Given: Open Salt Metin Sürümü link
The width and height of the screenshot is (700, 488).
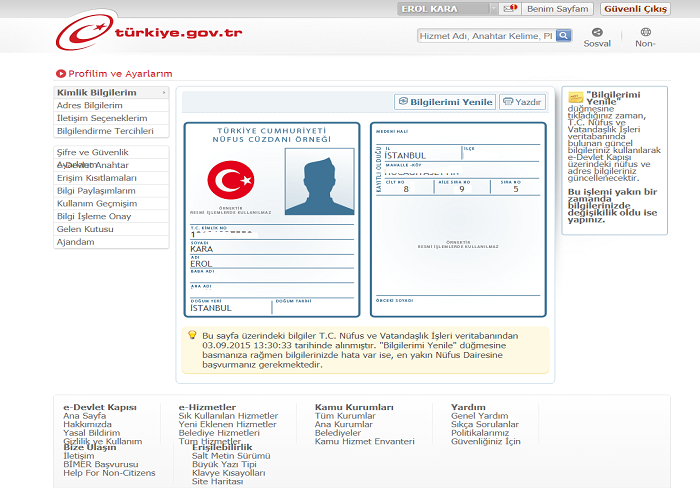Looking at the screenshot, I should 231,456.
